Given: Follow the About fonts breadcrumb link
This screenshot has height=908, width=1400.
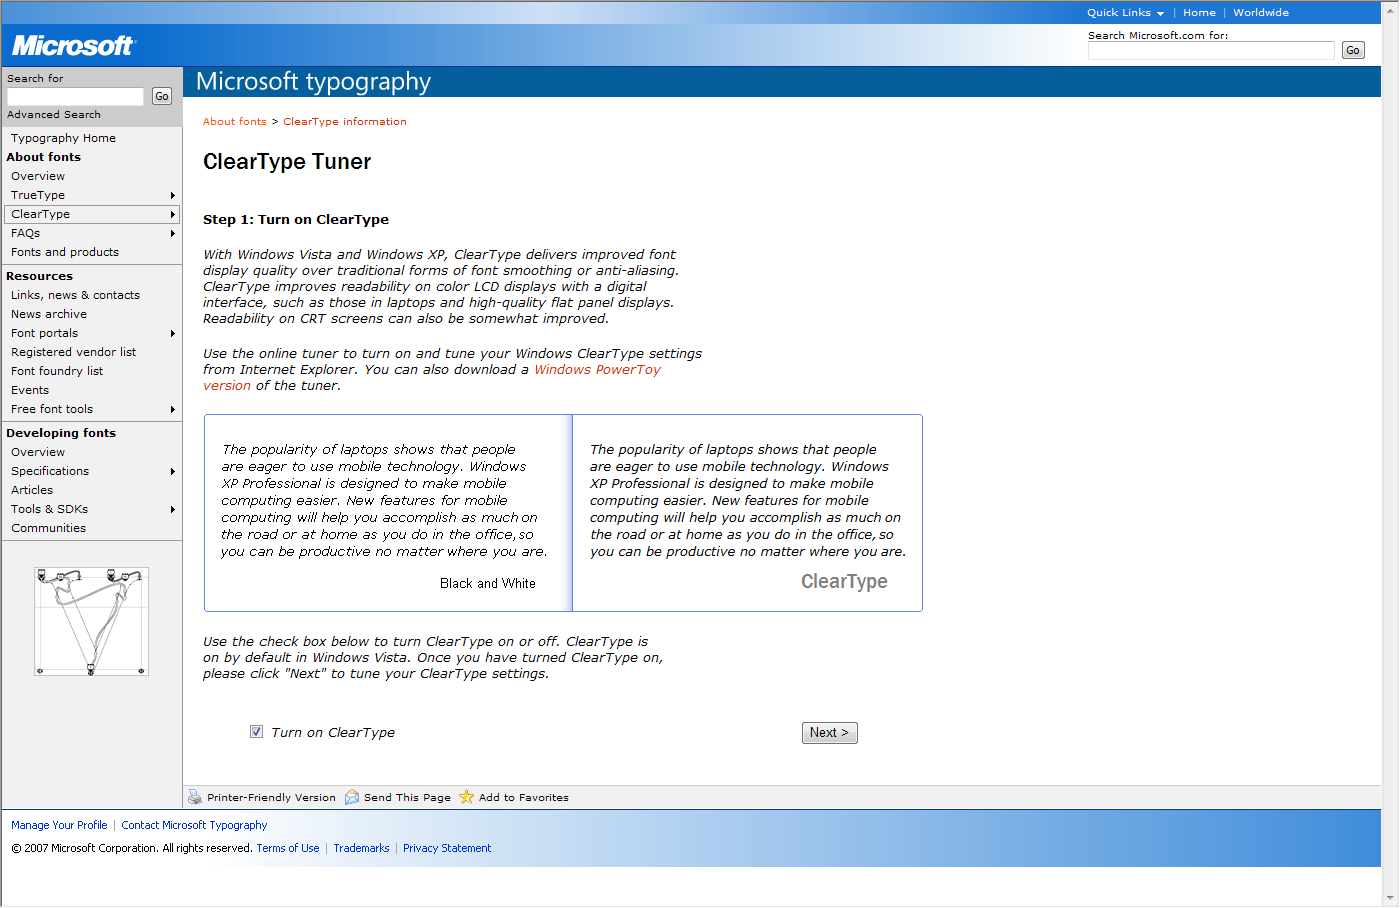Looking at the screenshot, I should [235, 122].
